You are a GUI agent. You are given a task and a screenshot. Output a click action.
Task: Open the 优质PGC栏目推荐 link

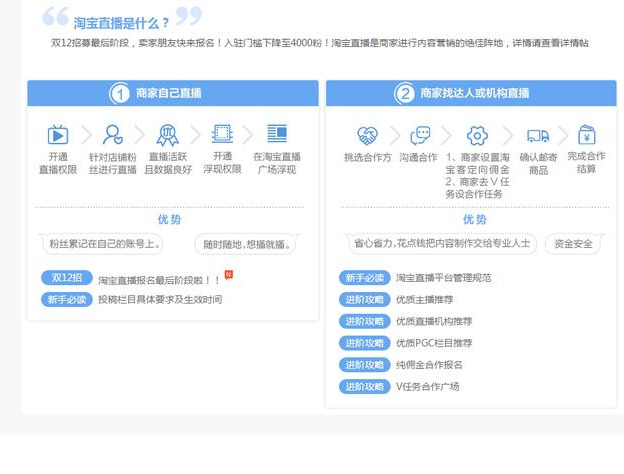point(434,343)
